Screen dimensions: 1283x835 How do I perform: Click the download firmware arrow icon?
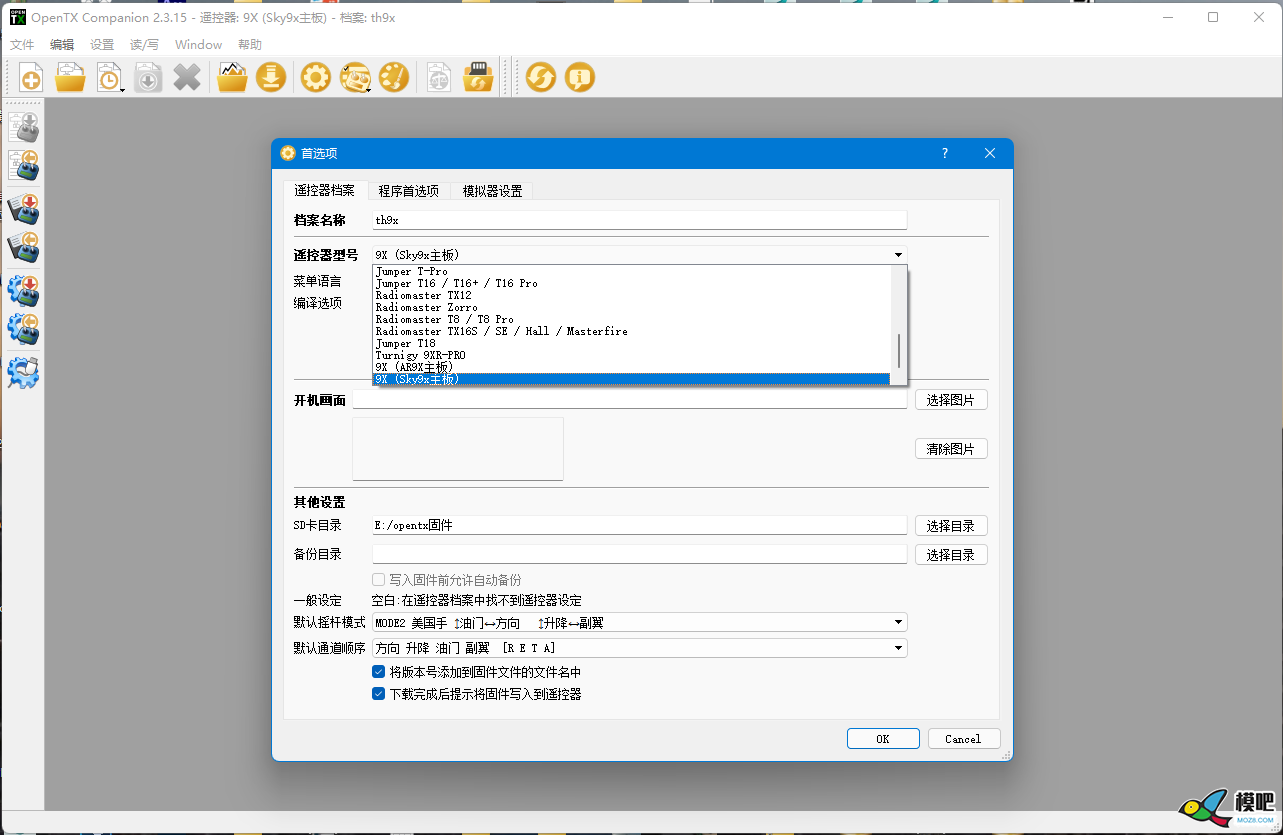271,78
